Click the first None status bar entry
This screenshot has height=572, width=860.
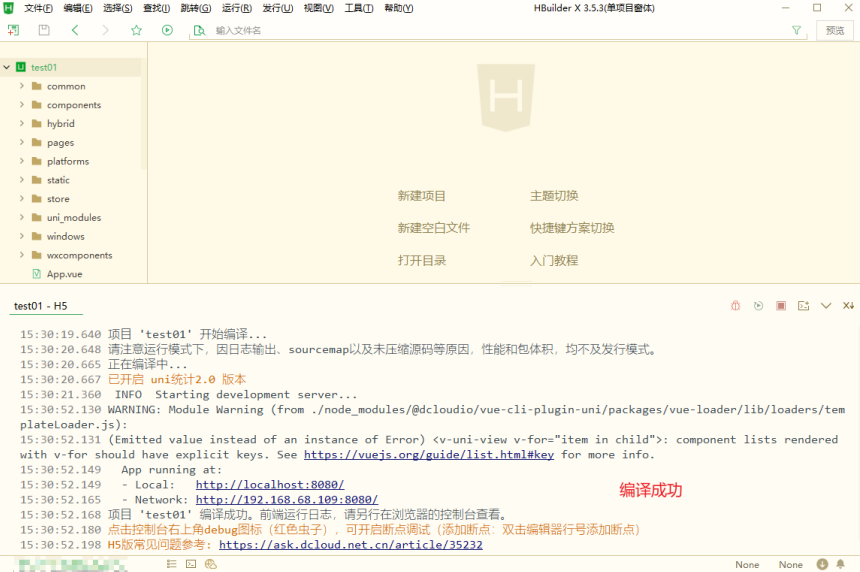(x=747, y=564)
